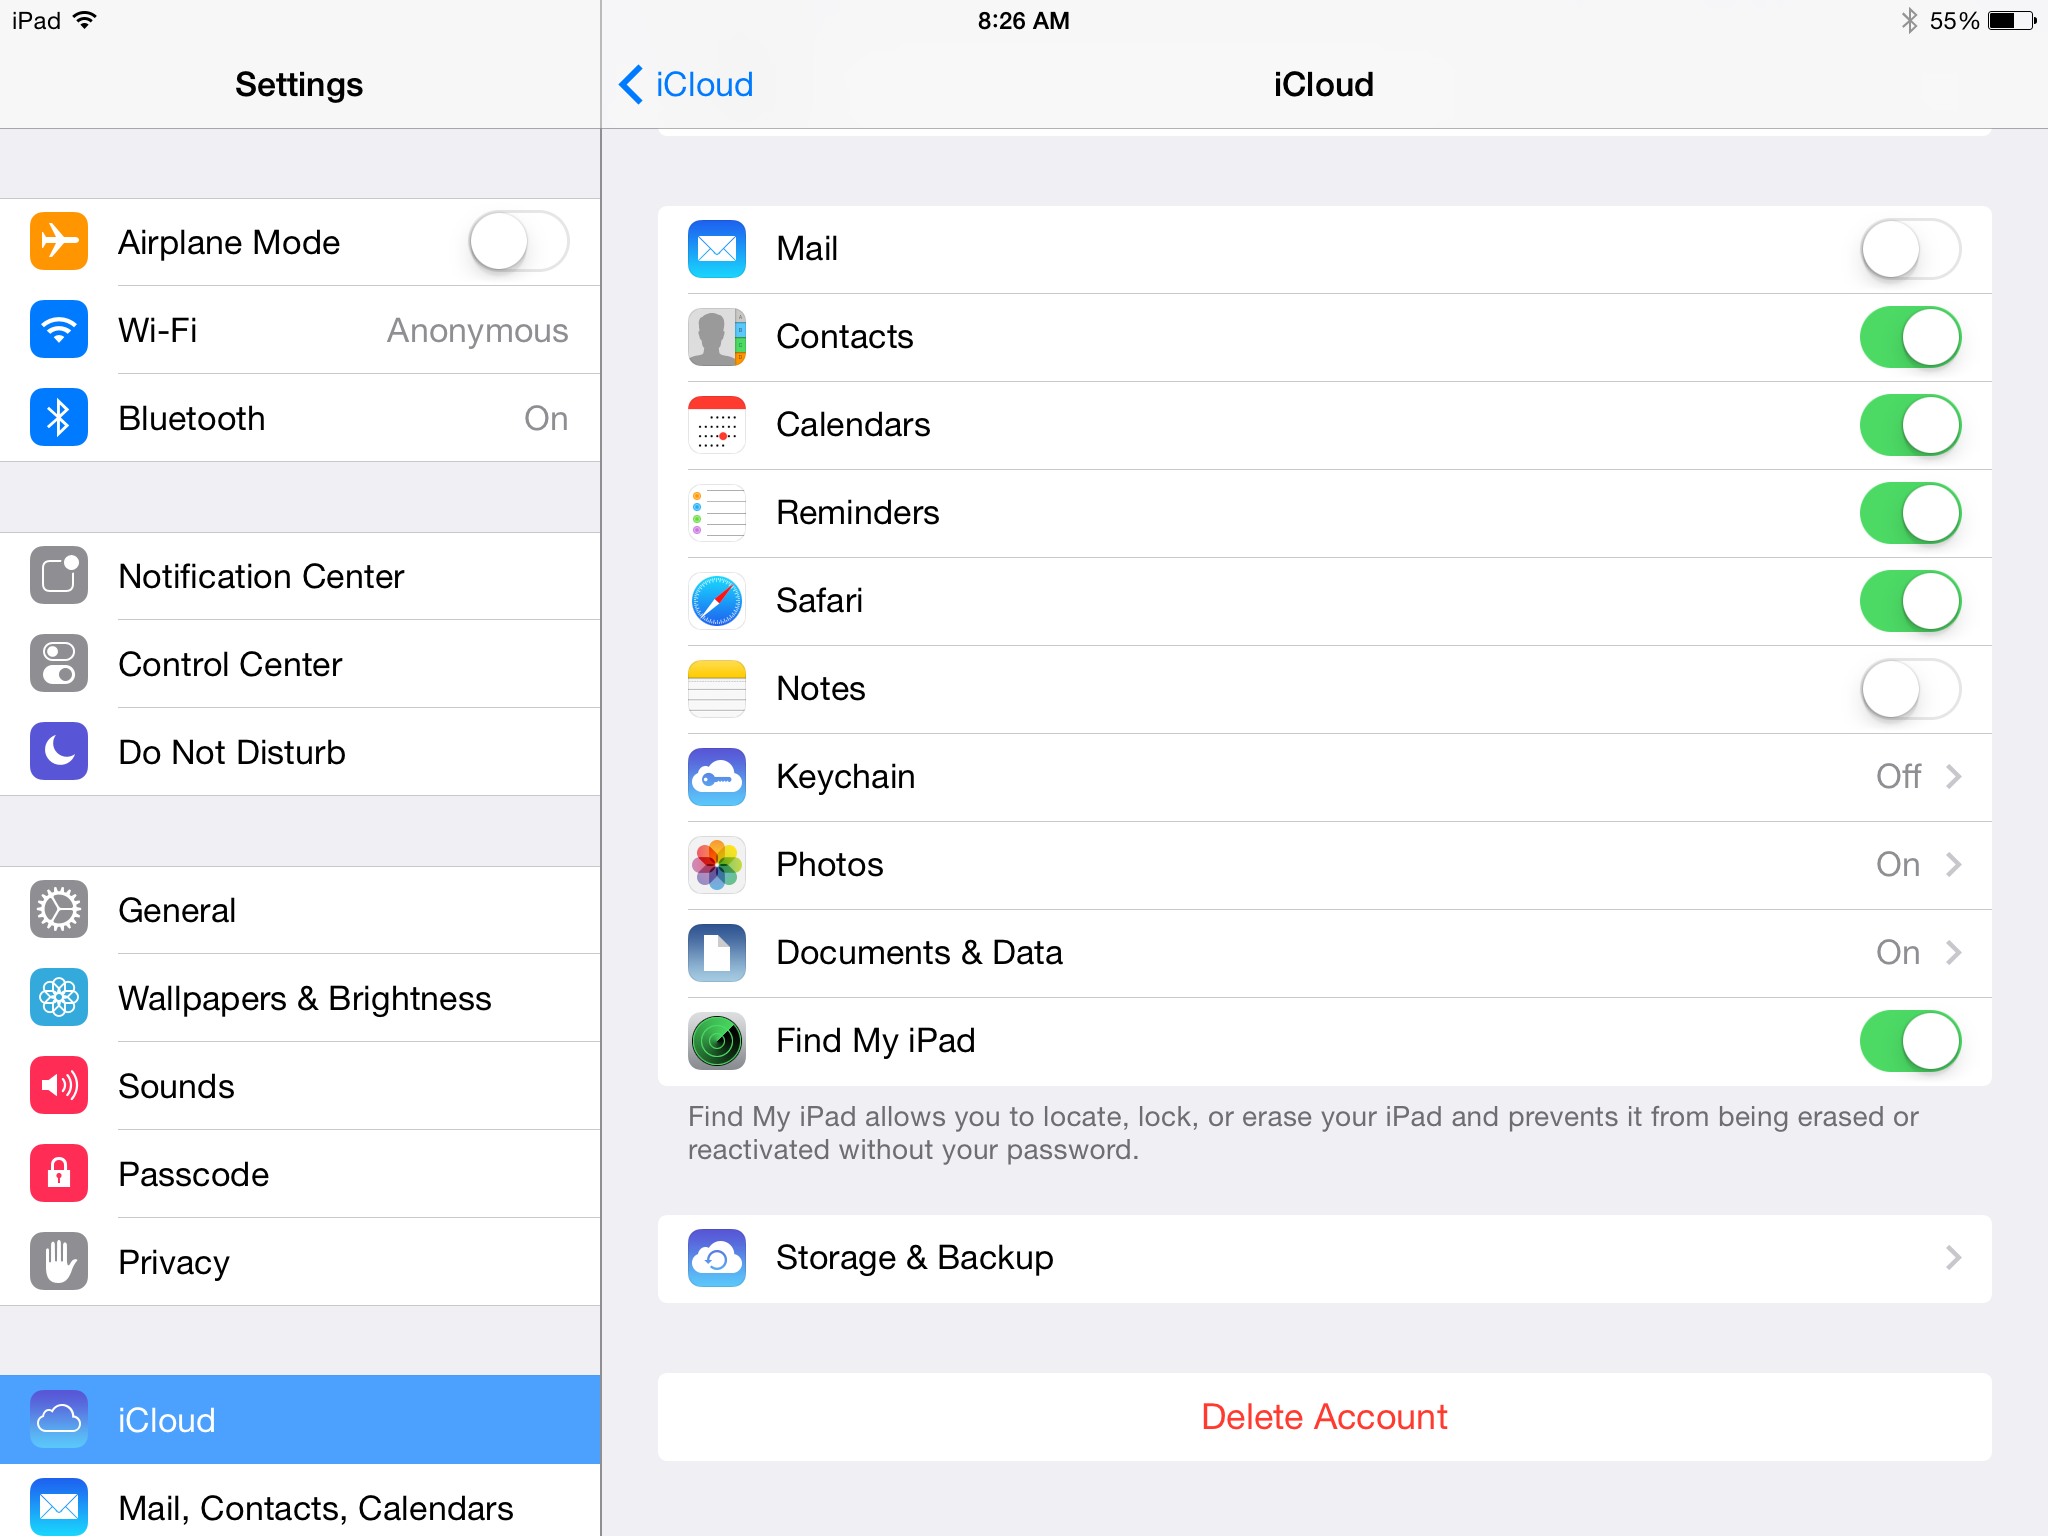
Task: Toggle Safari iCloud sync off
Action: click(1908, 600)
